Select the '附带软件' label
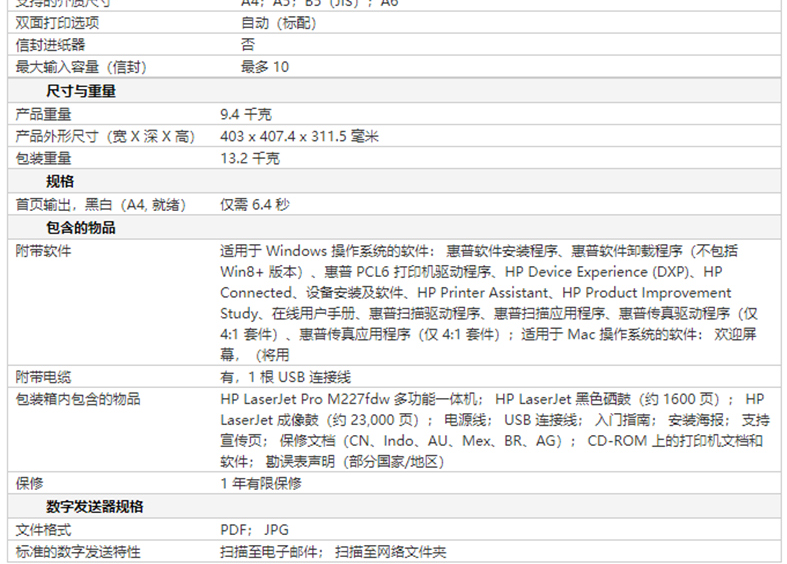787x564 pixels. click(43, 251)
